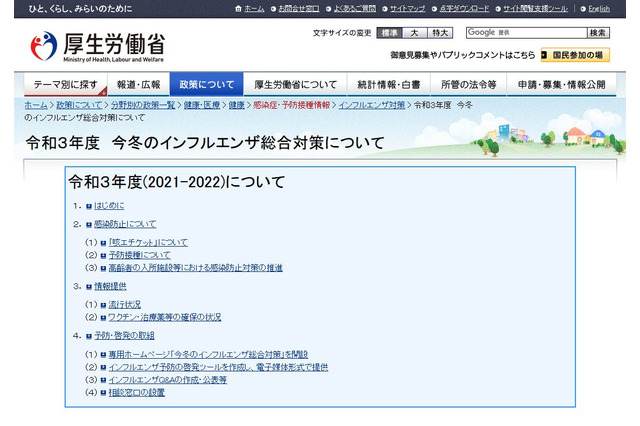Image resolution: width=640 pixels, height=426 pixels.
Task: Click the arrow icon beside 予防・啓発の取組
Action: tap(89, 336)
